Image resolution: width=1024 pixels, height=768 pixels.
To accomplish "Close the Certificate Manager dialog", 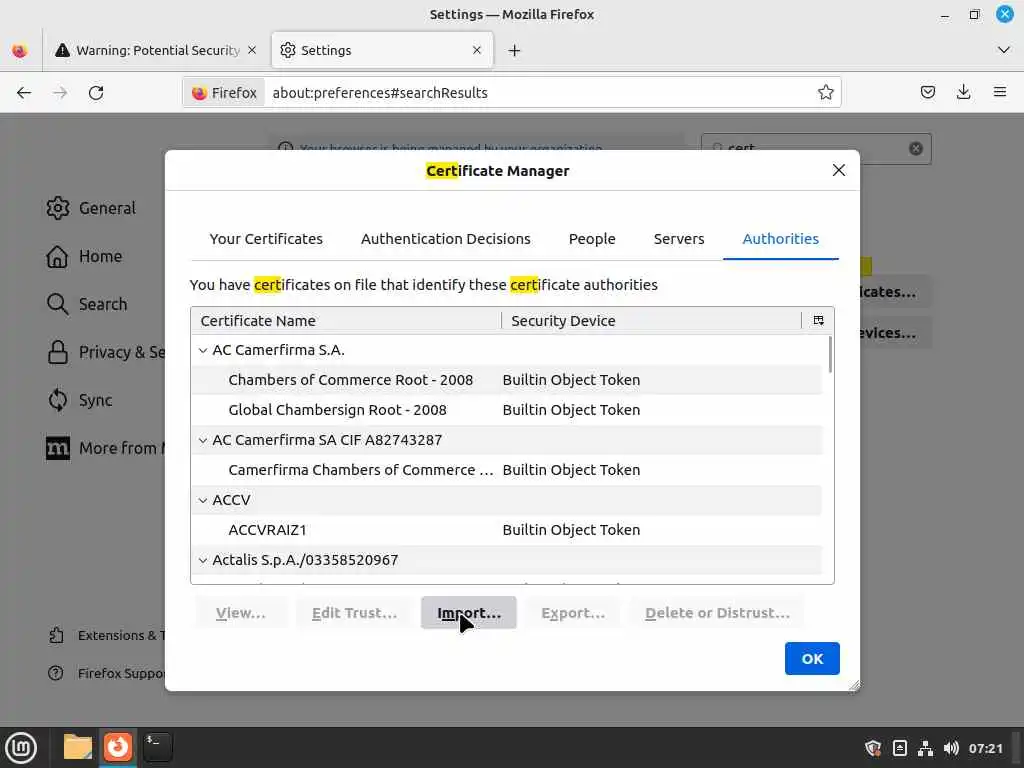I will [839, 170].
